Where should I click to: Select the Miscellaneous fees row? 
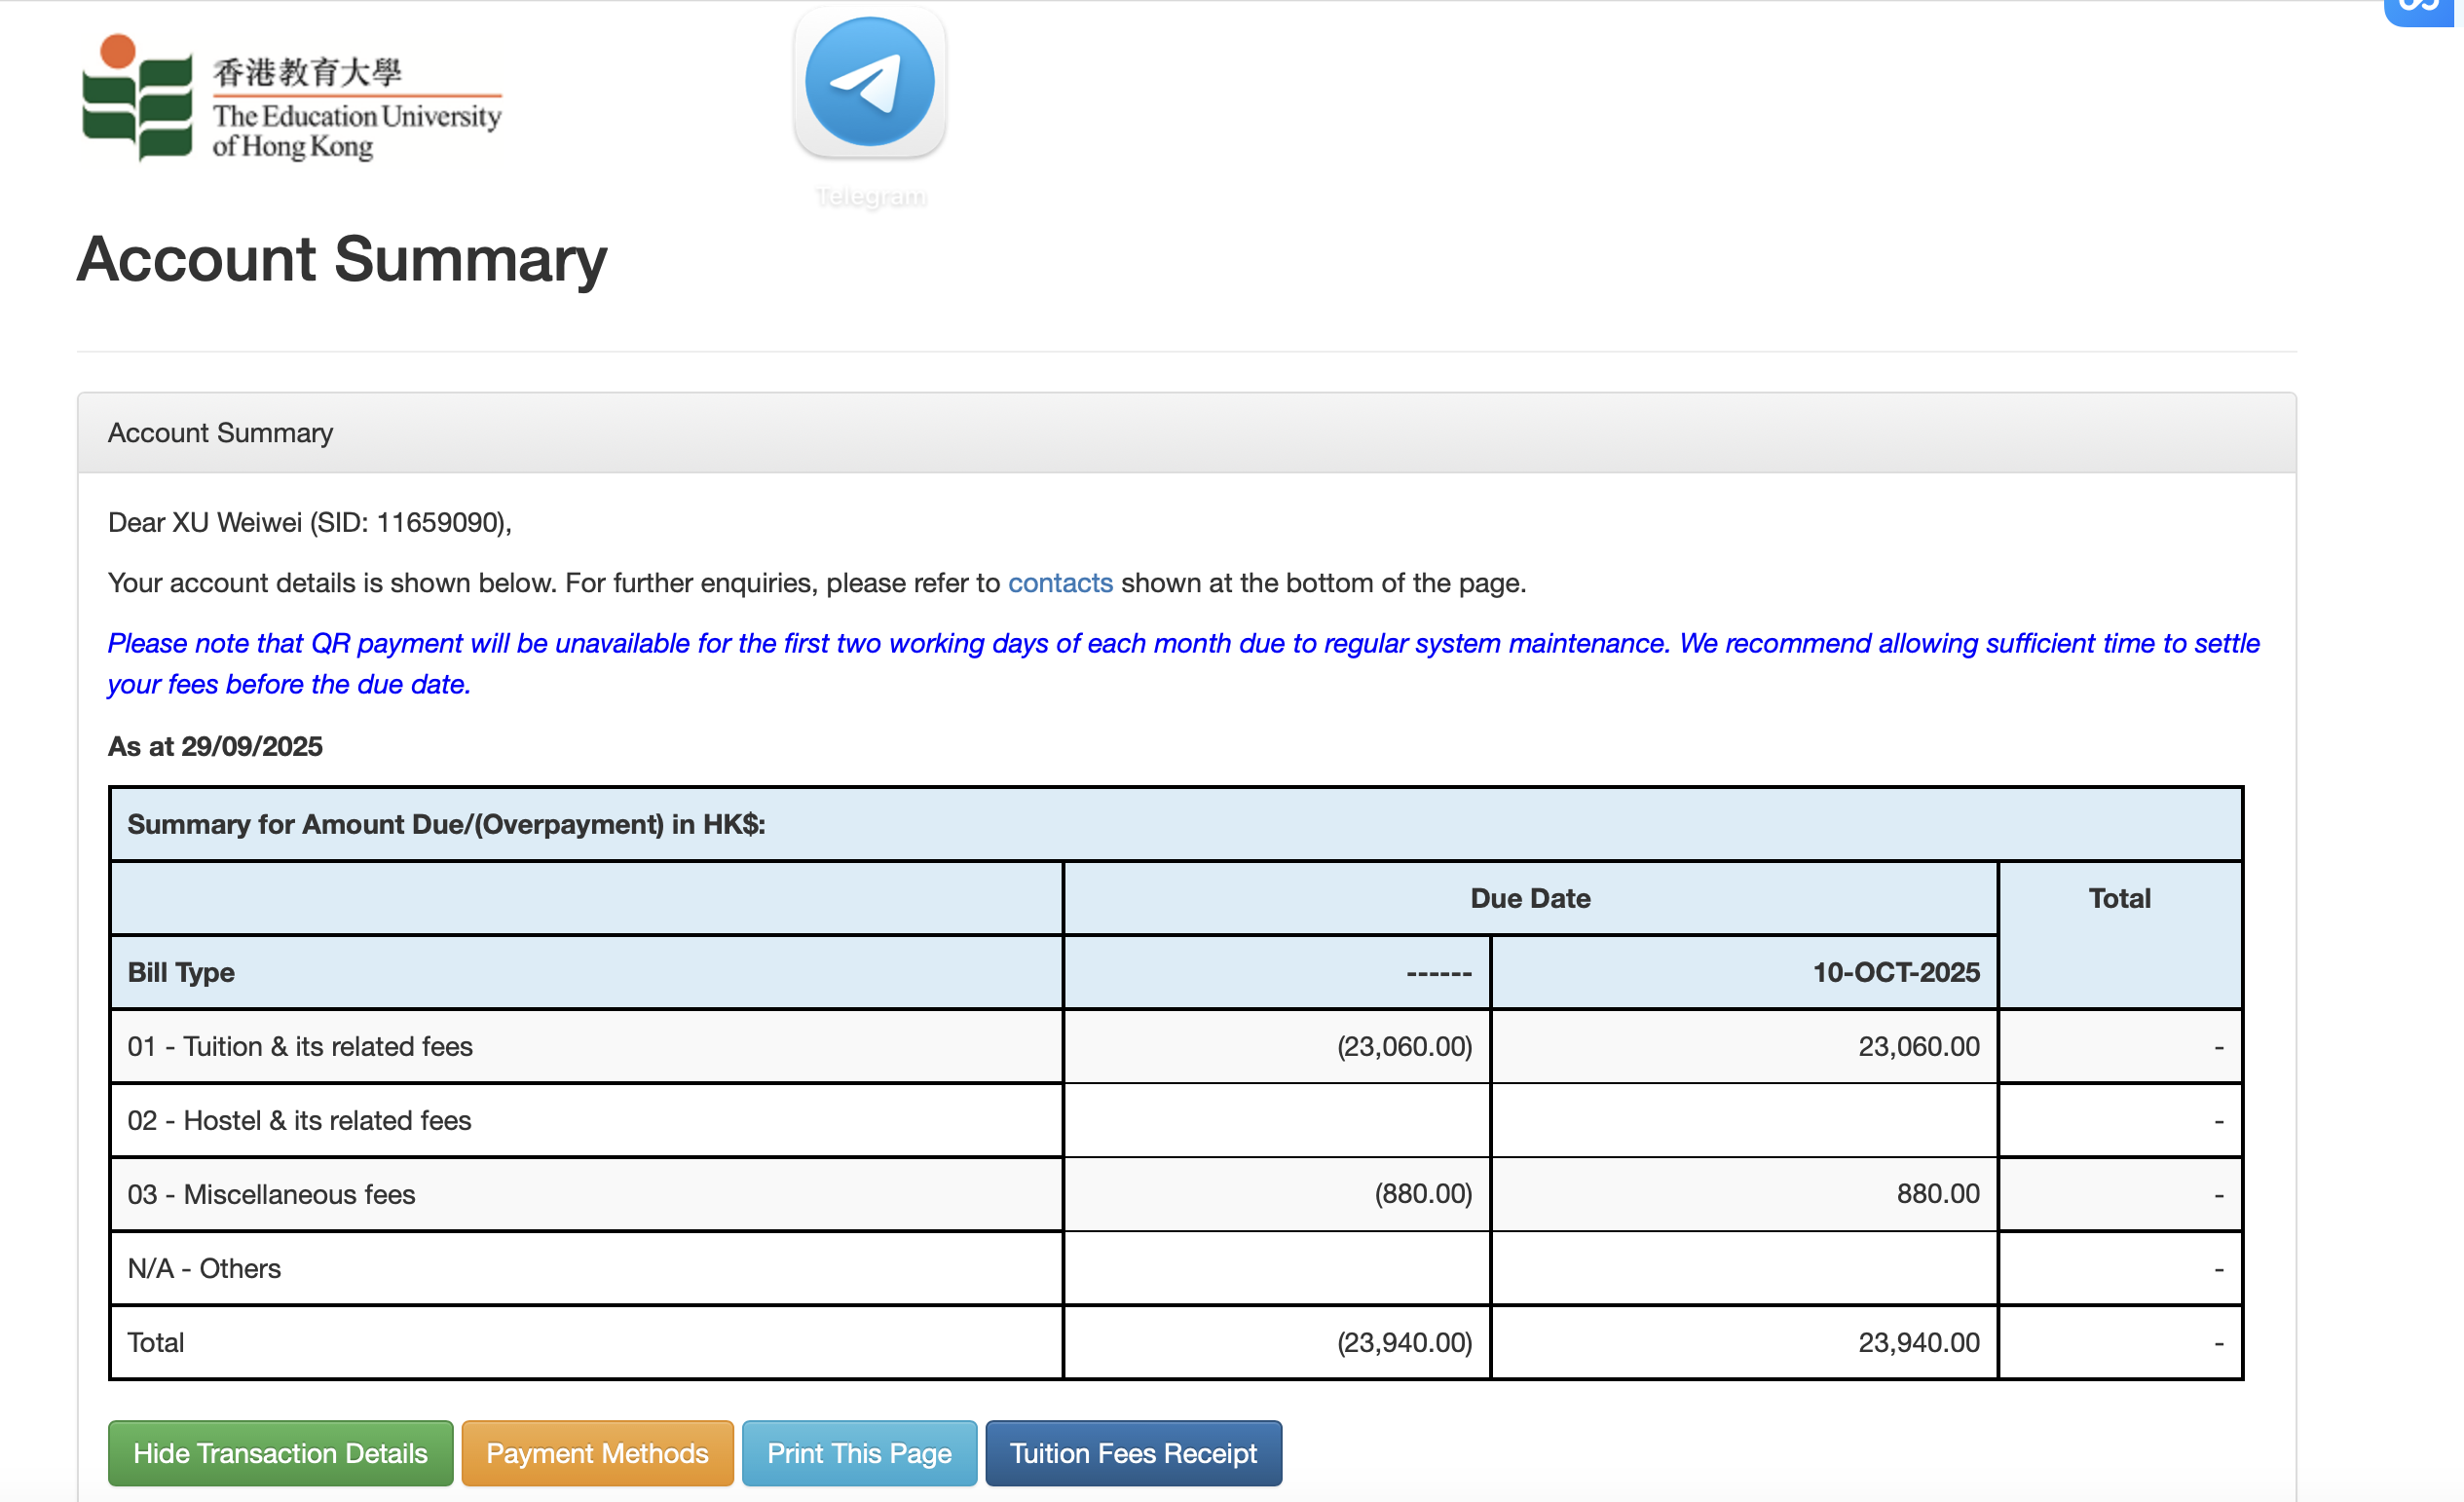tap(271, 1194)
